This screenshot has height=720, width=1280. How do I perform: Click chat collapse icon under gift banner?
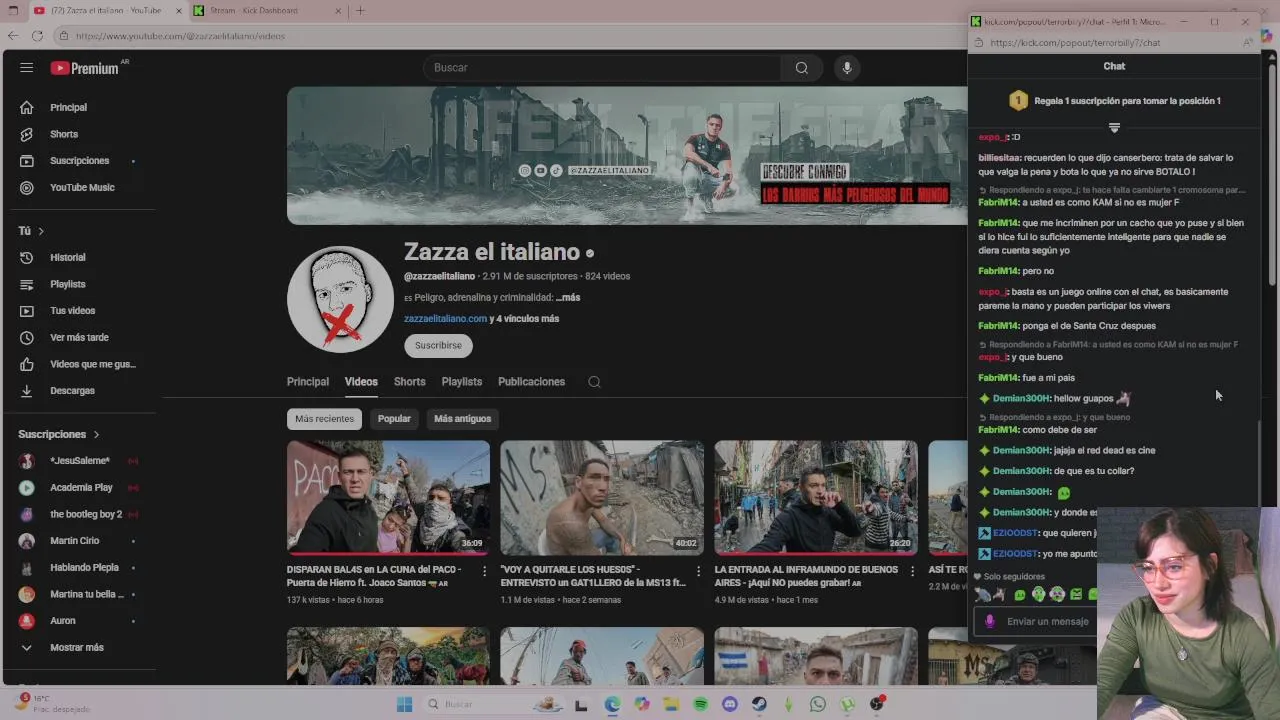pyautogui.click(x=1114, y=128)
